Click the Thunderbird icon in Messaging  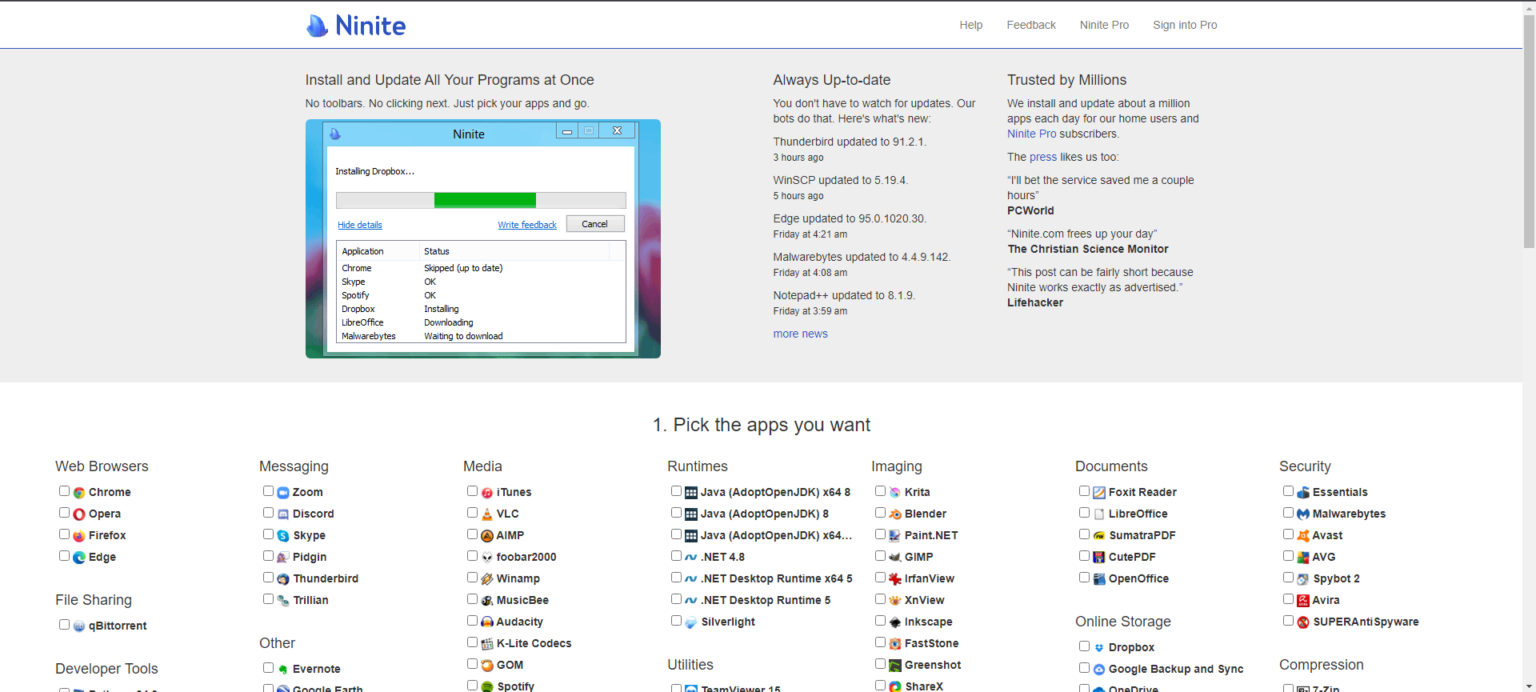point(283,579)
